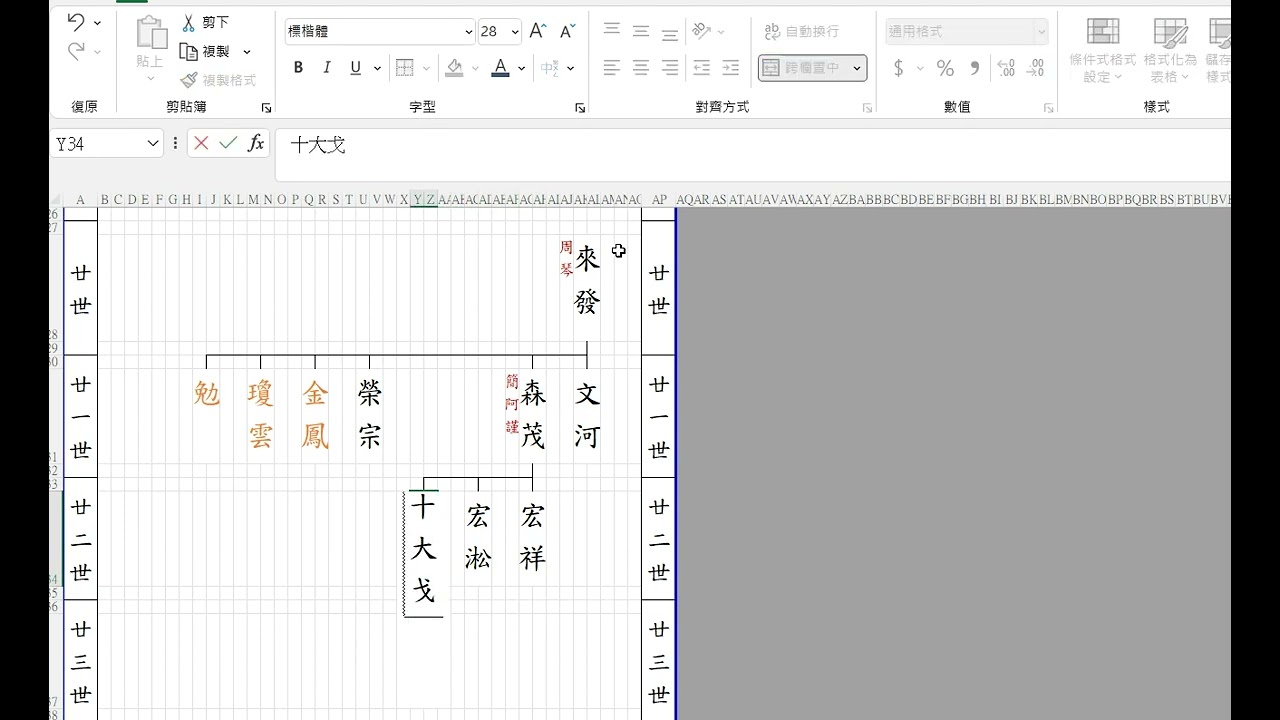Toggle Underline formatting

point(355,68)
